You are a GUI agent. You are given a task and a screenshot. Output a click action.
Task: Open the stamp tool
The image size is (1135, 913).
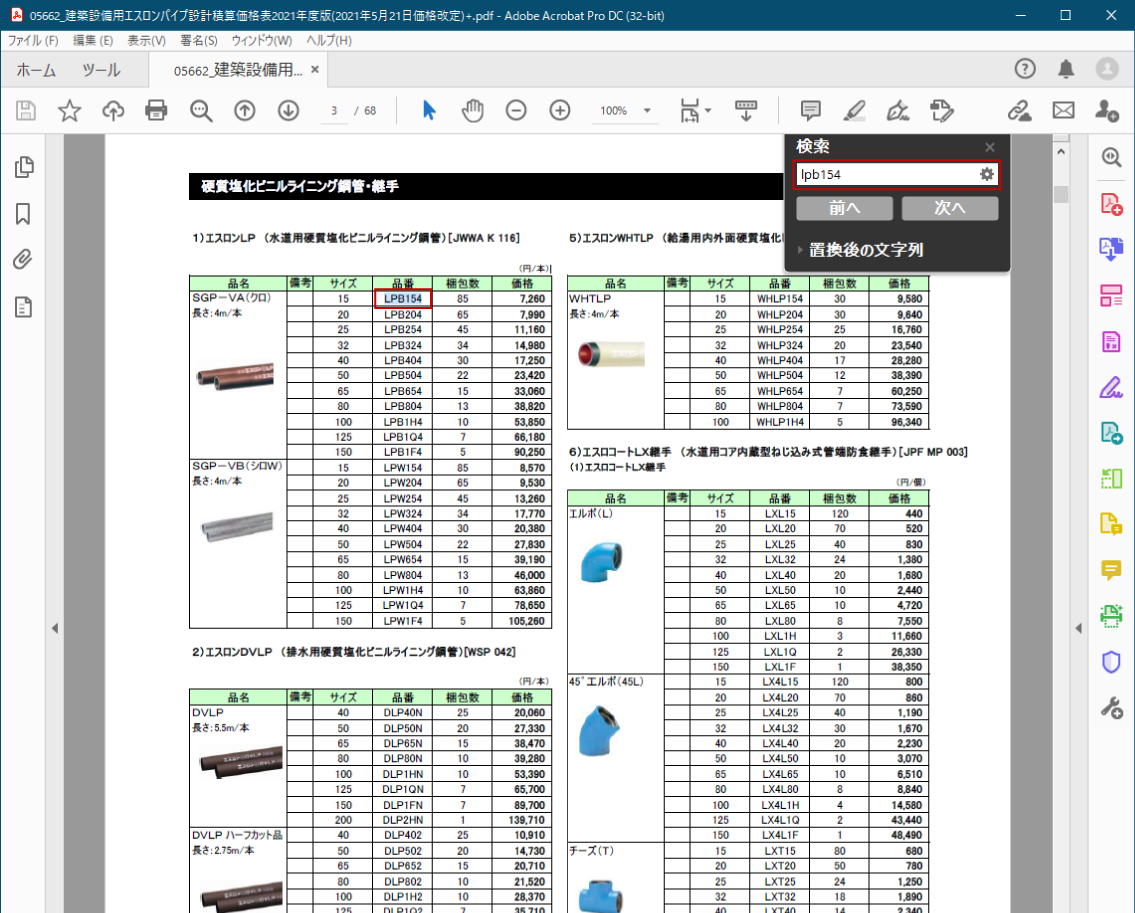[942, 111]
